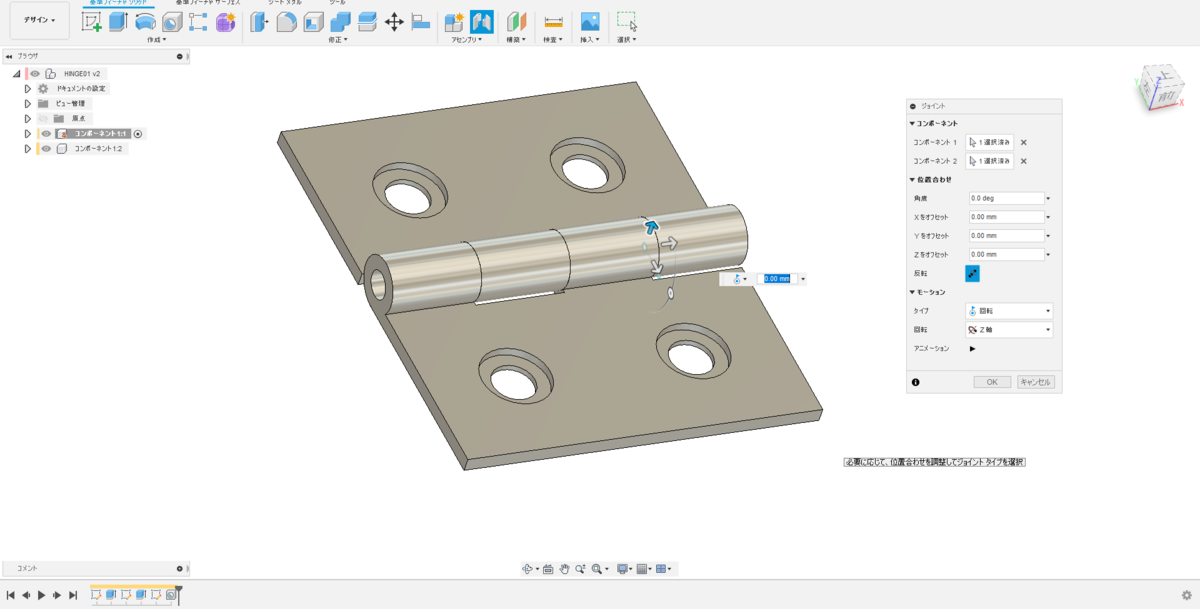
Task: Click the timeline Play button
Action: tap(41, 595)
